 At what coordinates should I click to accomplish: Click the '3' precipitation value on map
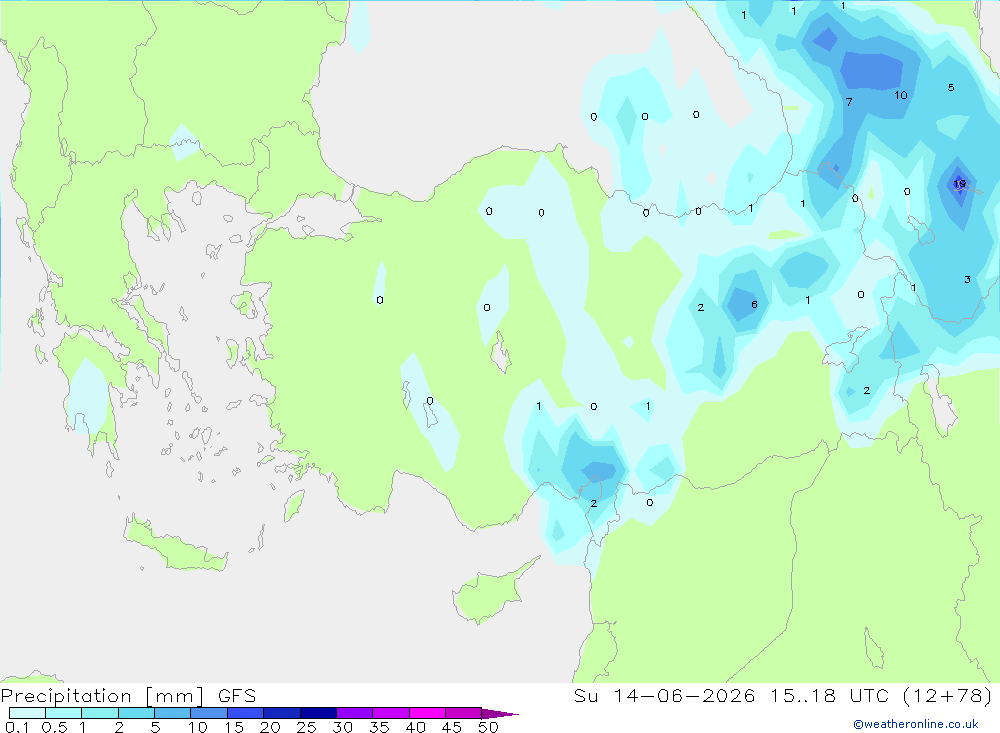pyautogui.click(x=967, y=279)
